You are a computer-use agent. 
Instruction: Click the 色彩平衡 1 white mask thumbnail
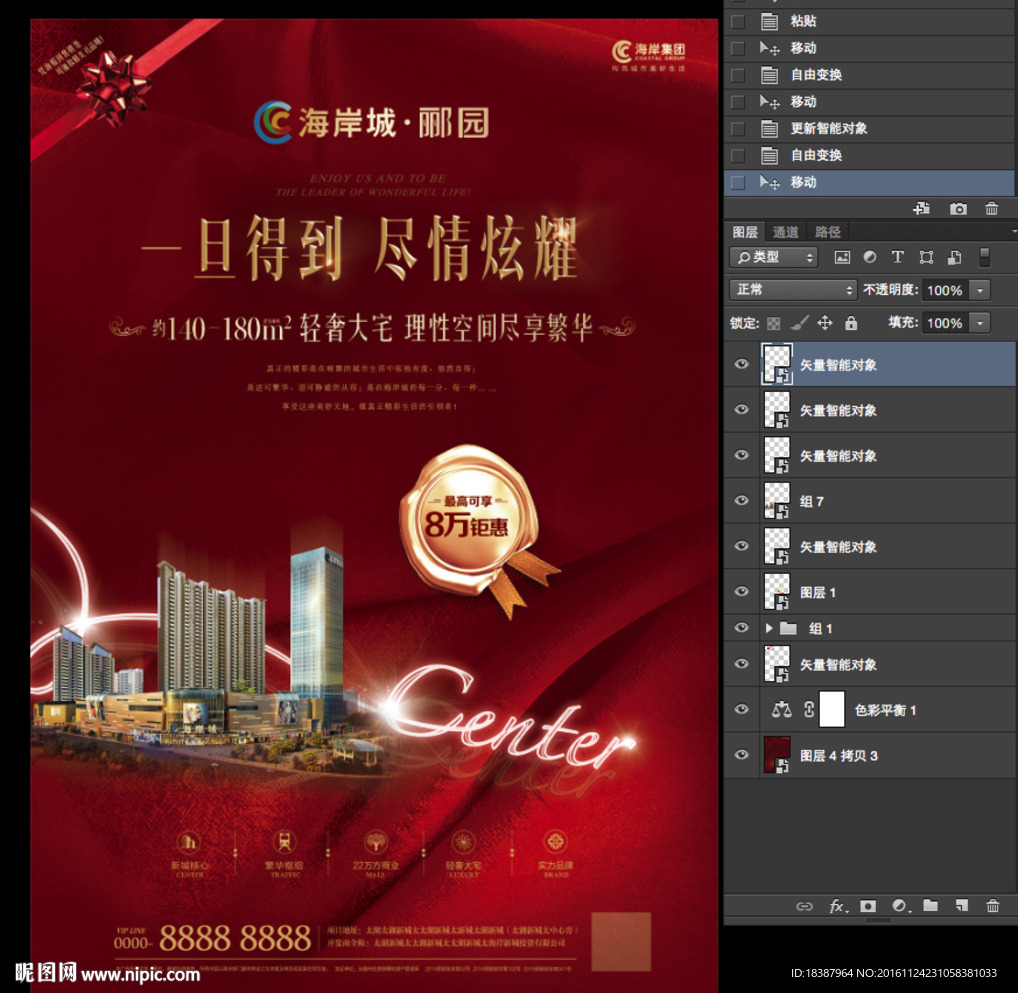[x=832, y=709]
